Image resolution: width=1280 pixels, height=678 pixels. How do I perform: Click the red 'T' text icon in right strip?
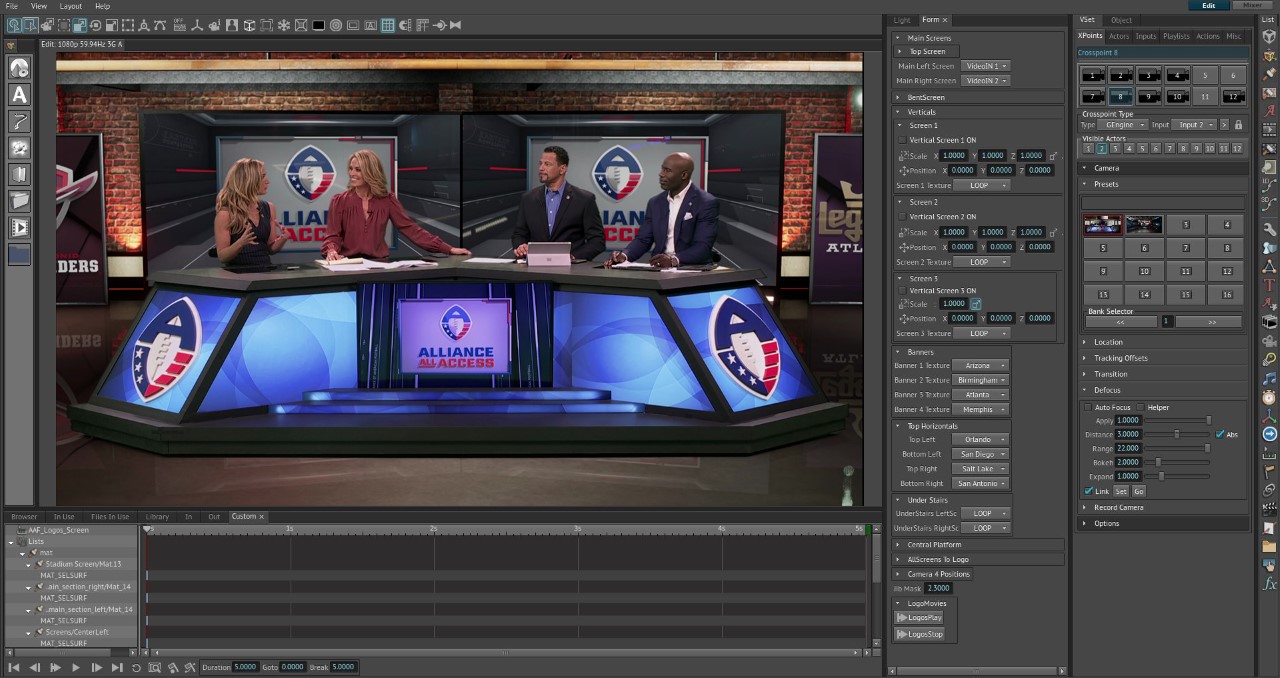pyautogui.click(x=1269, y=286)
